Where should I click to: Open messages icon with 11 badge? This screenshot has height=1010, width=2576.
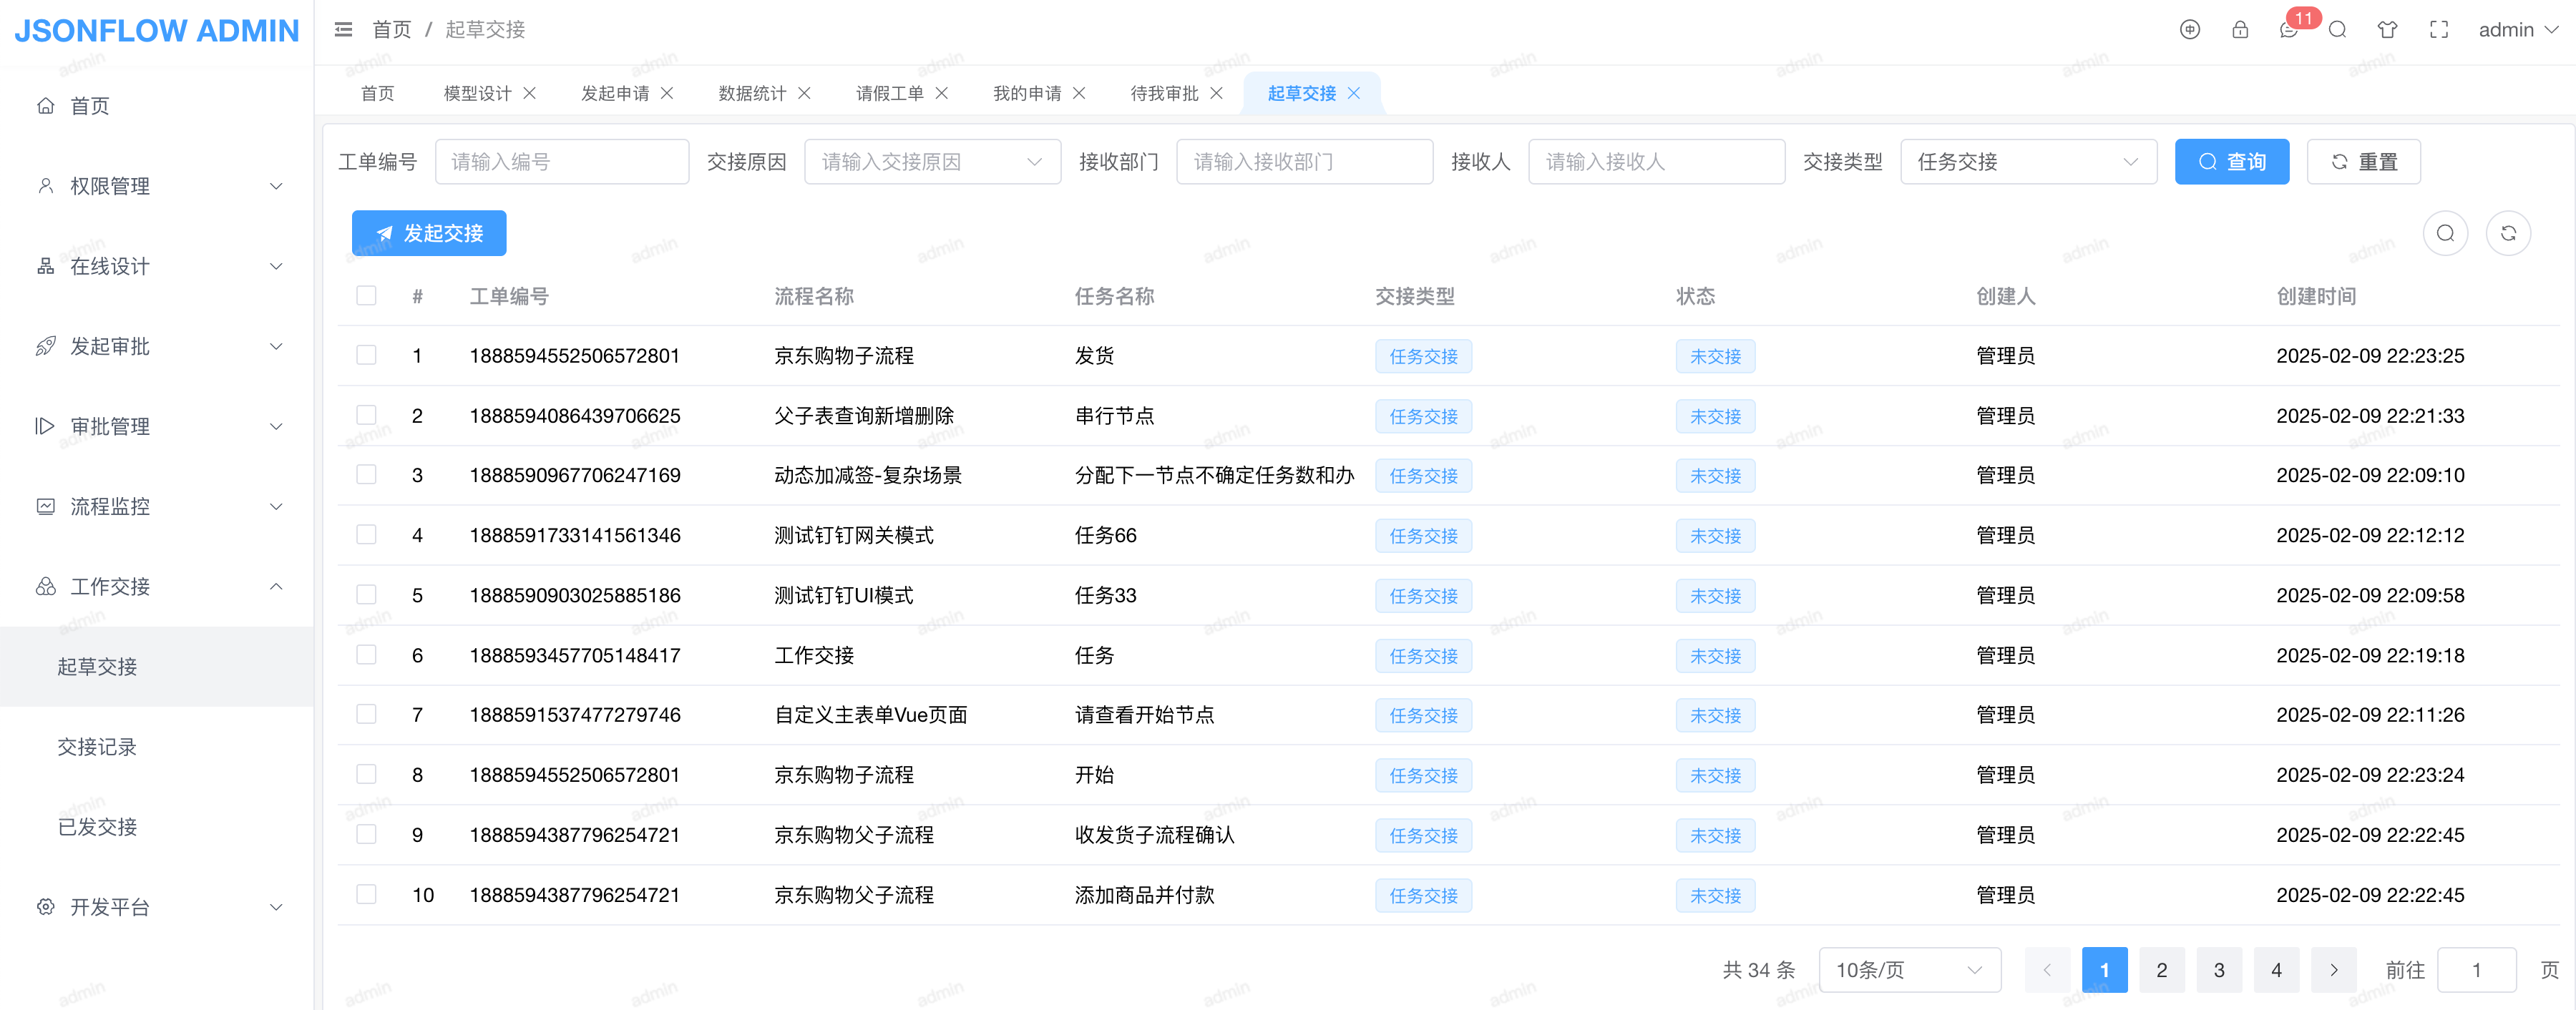coord(2289,30)
